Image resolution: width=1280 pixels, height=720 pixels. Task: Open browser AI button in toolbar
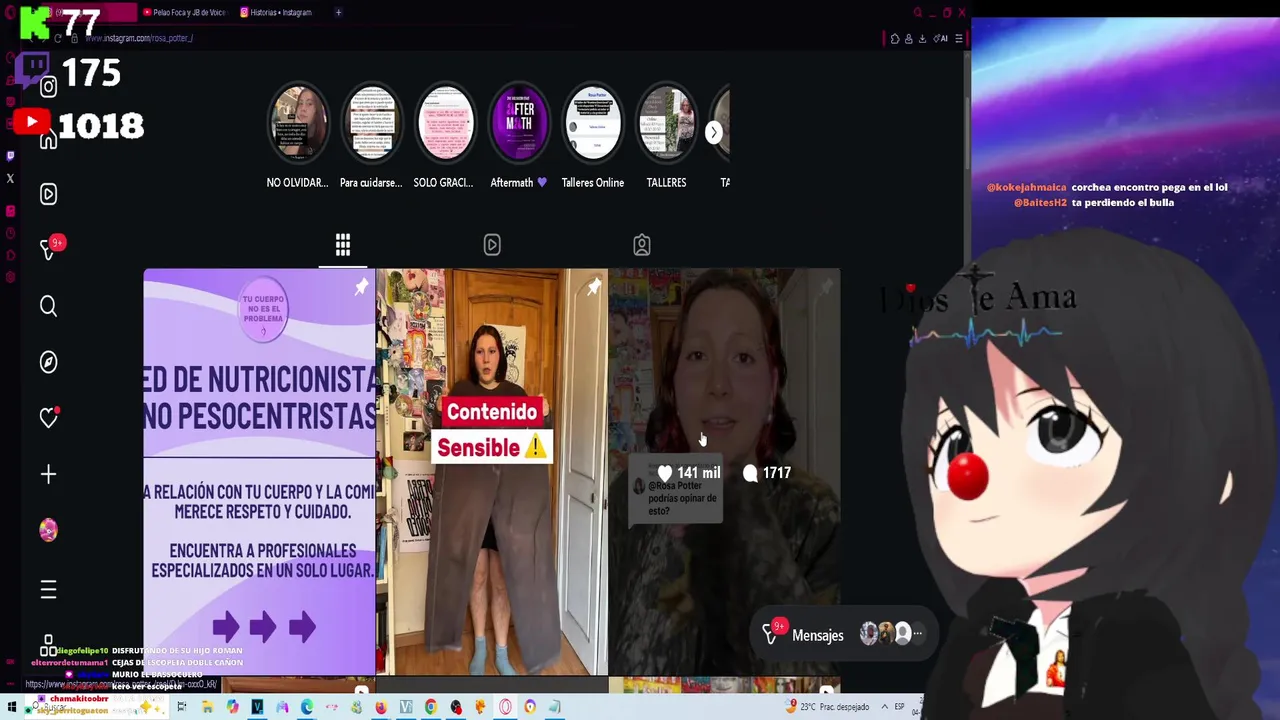(941, 38)
